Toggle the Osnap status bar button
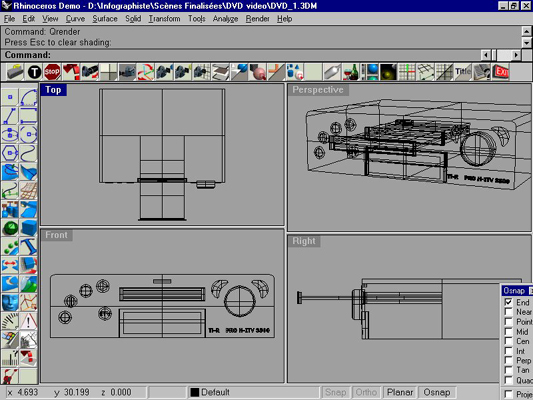The height and width of the screenshot is (400, 533). tap(436, 393)
